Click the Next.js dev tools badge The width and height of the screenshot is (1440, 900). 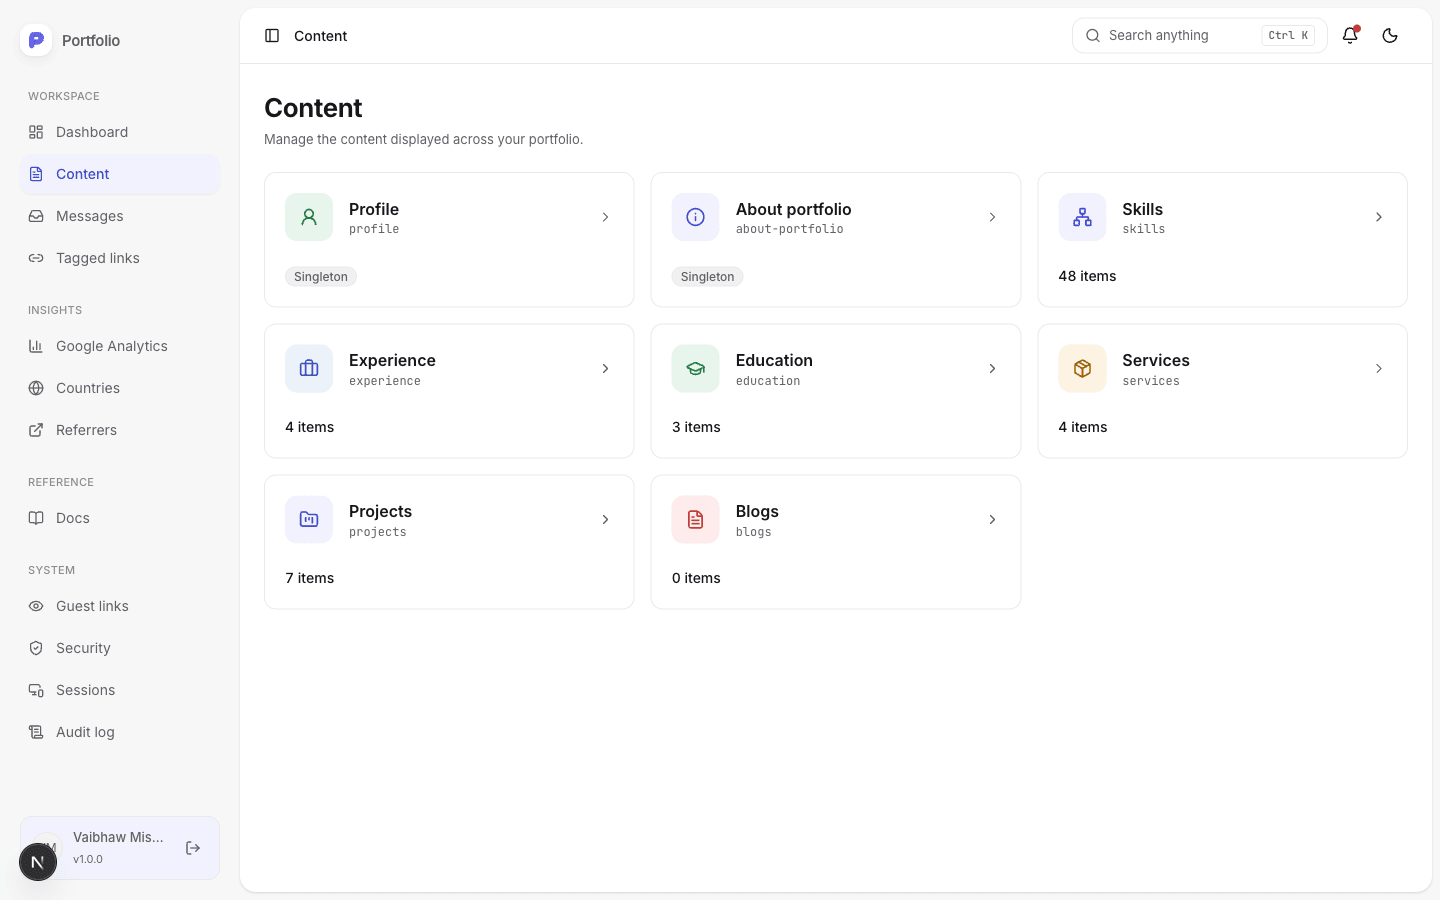coord(38,862)
